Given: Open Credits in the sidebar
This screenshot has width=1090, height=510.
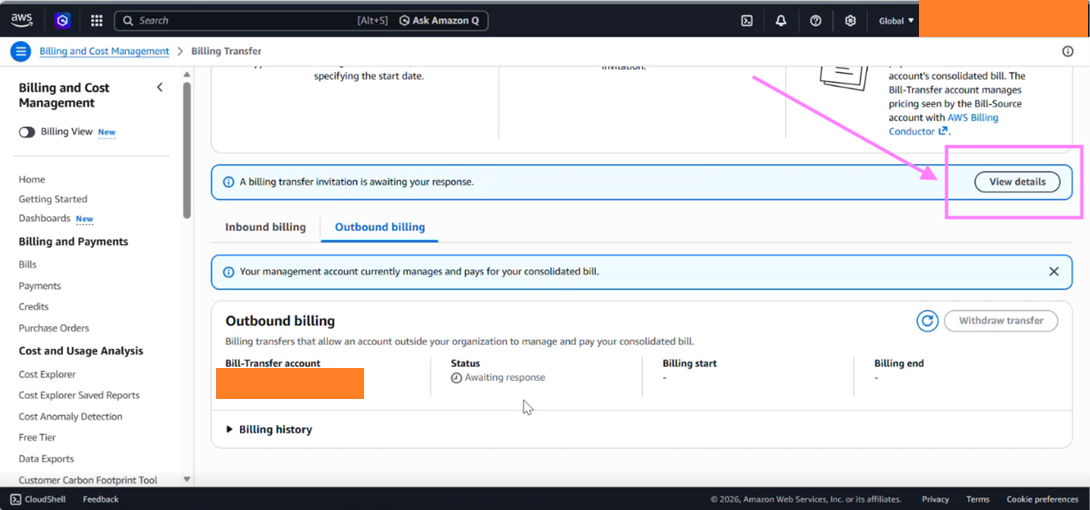Looking at the screenshot, I should 33,306.
